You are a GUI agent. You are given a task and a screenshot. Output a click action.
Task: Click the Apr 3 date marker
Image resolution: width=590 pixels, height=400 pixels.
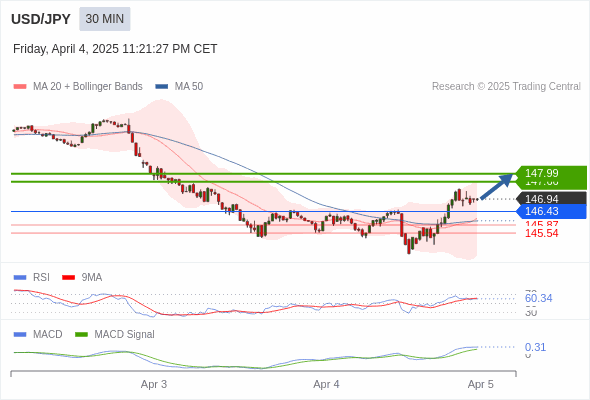click(x=154, y=384)
